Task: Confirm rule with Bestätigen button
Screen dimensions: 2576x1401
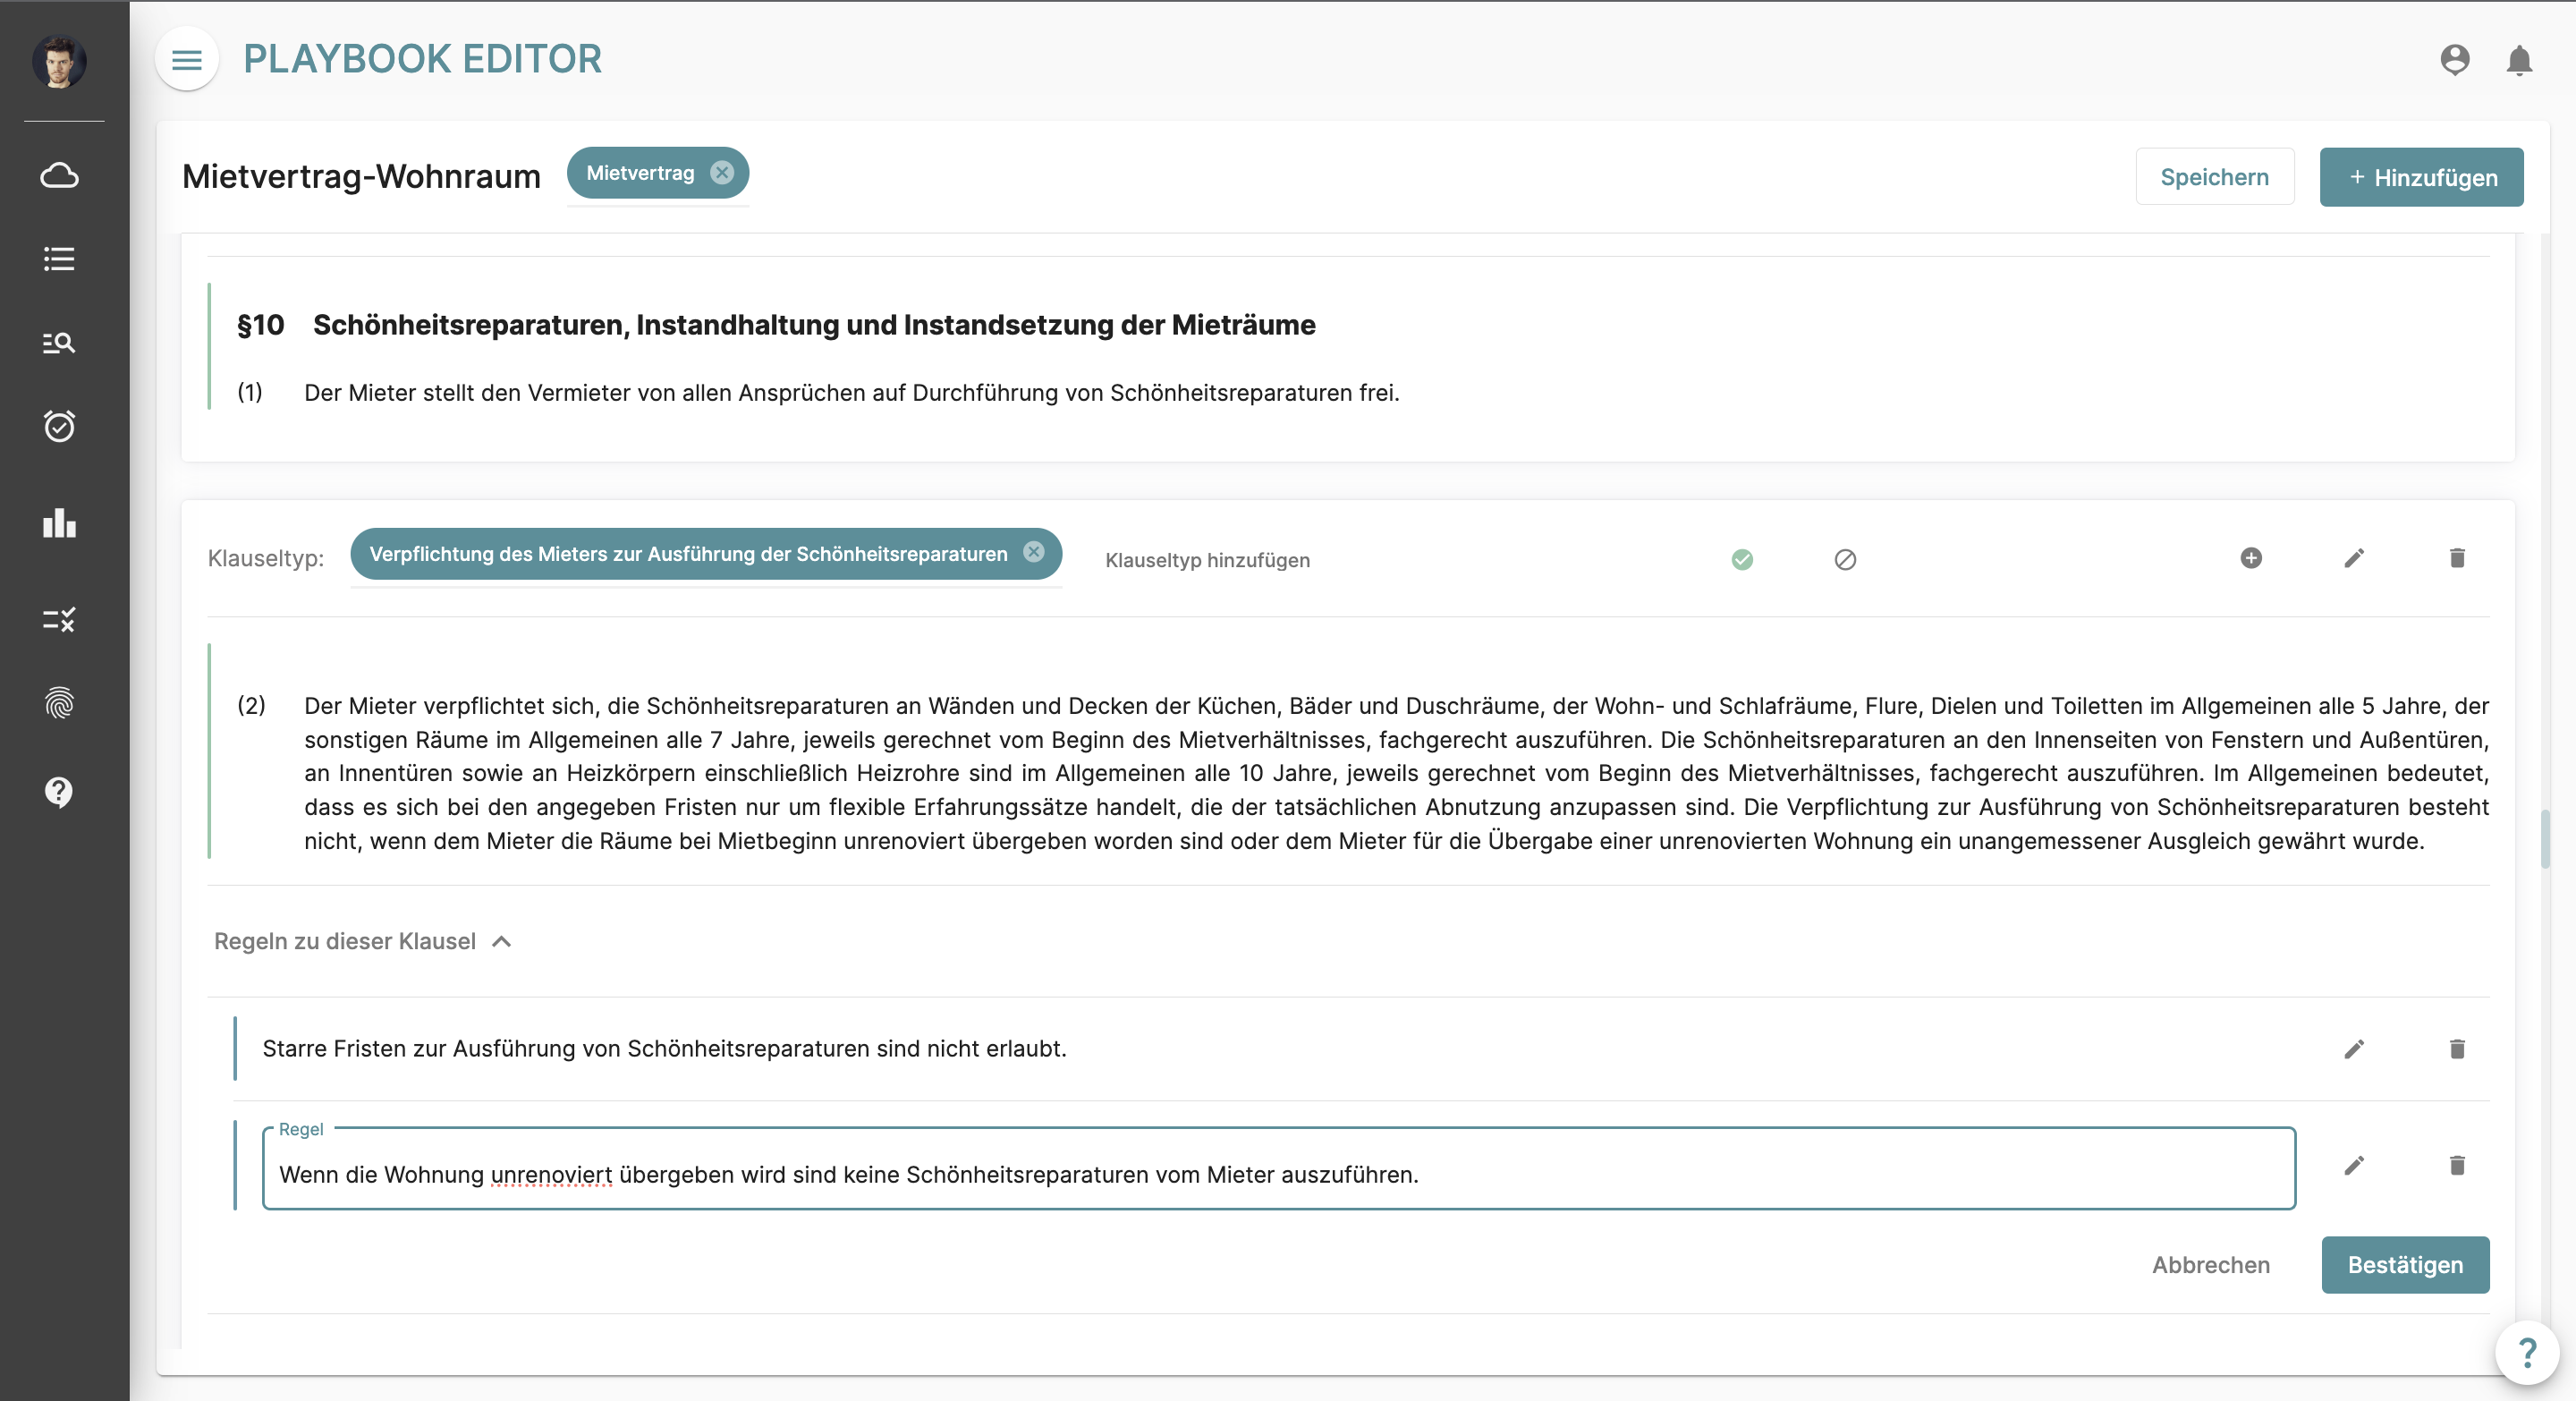Action: coord(2405,1265)
